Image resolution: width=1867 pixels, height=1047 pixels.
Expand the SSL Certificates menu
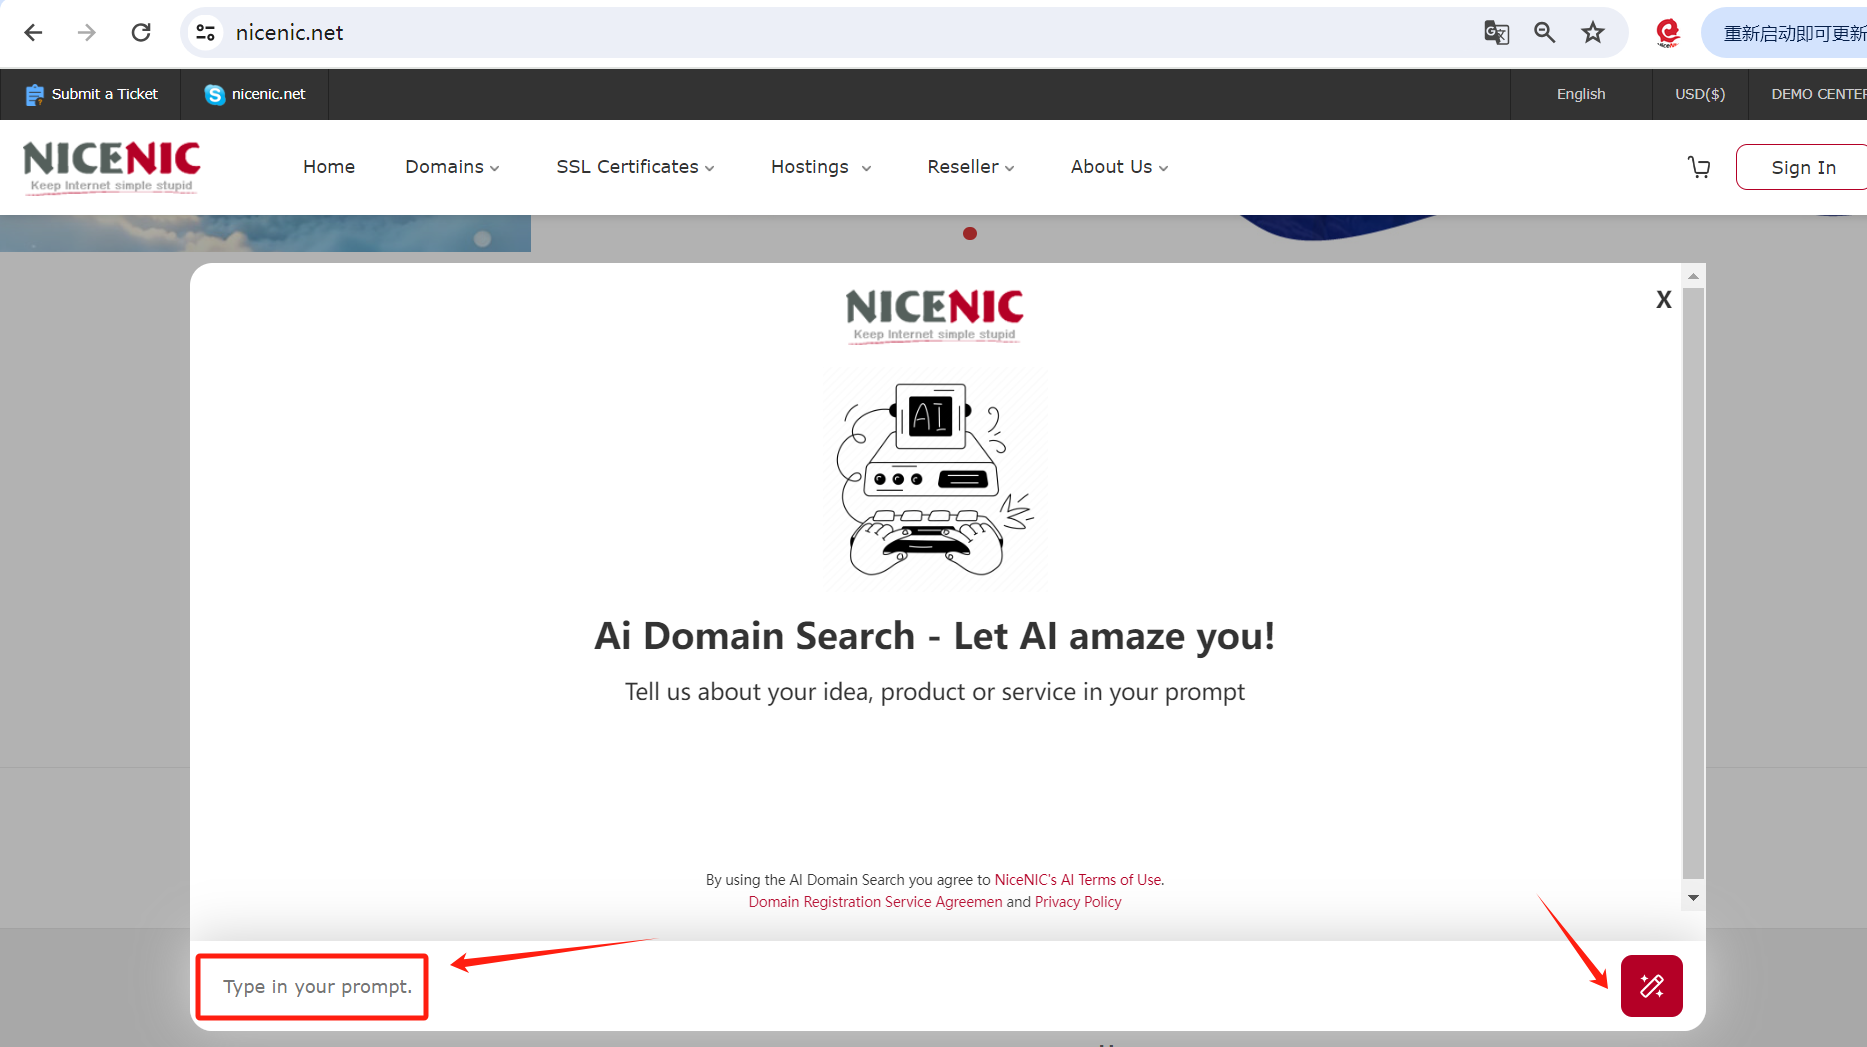[635, 167]
